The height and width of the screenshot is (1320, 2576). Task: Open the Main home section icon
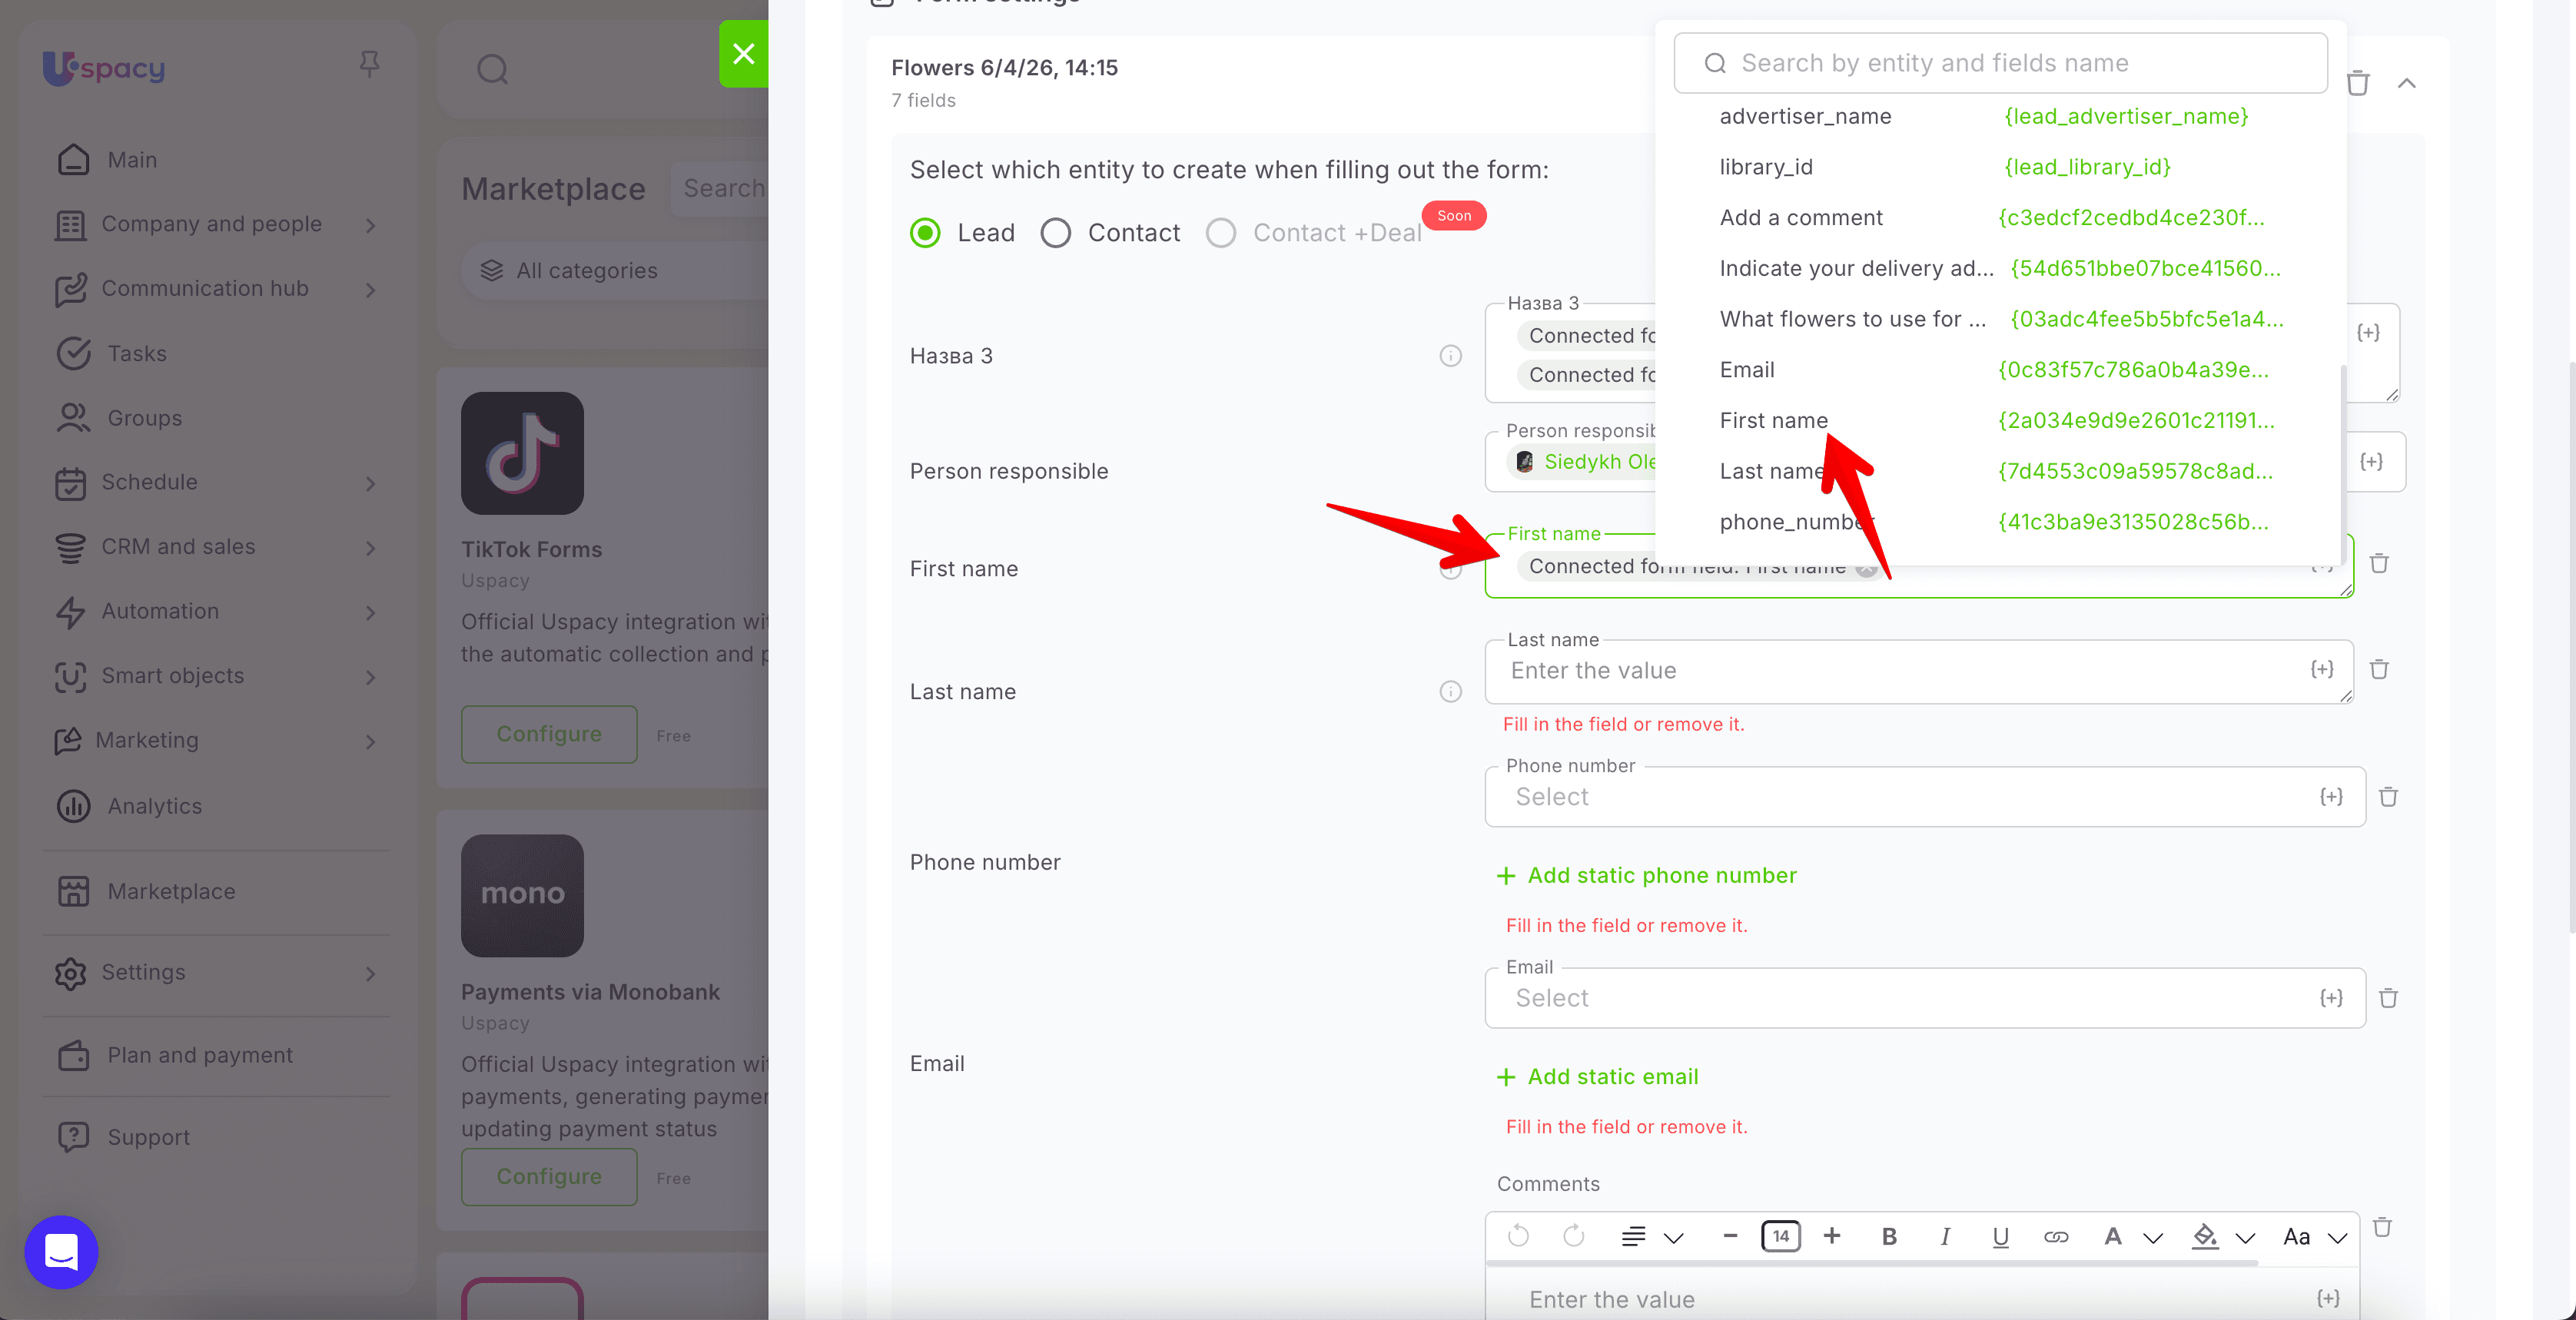73,160
